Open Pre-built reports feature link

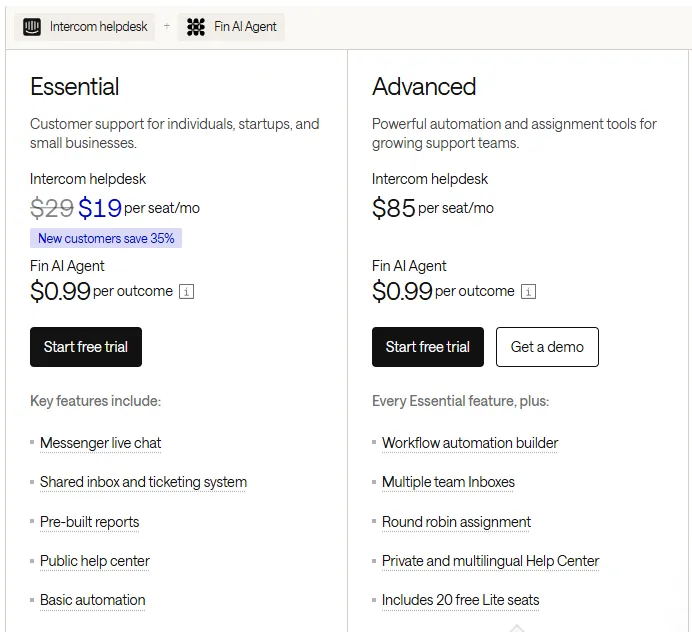[90, 522]
